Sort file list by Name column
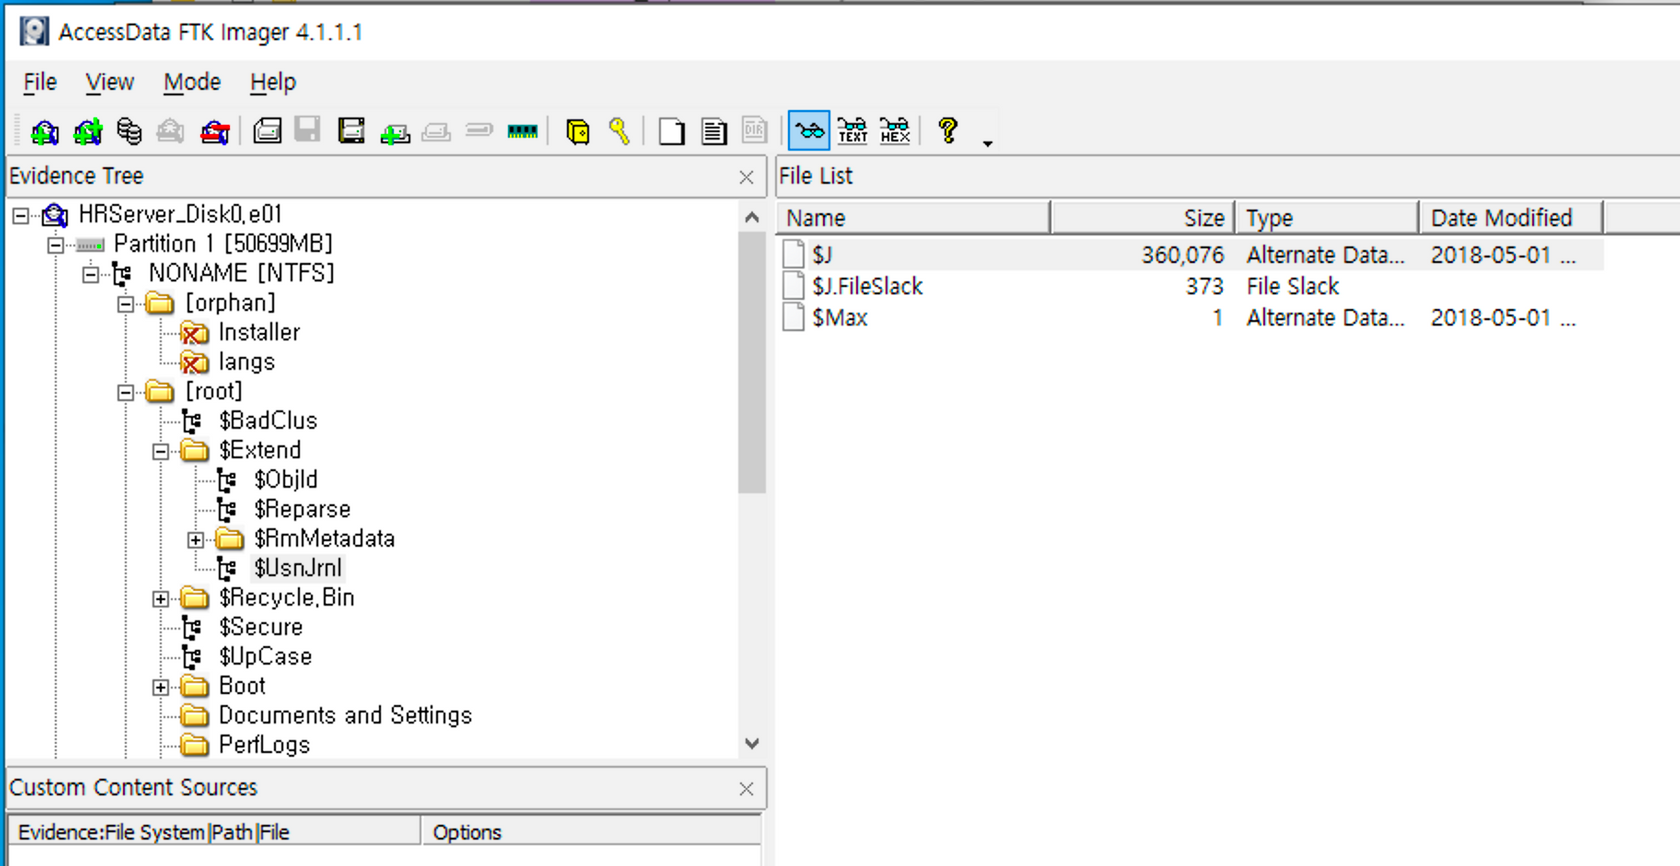Screen dimensions: 1680x866 (914, 218)
